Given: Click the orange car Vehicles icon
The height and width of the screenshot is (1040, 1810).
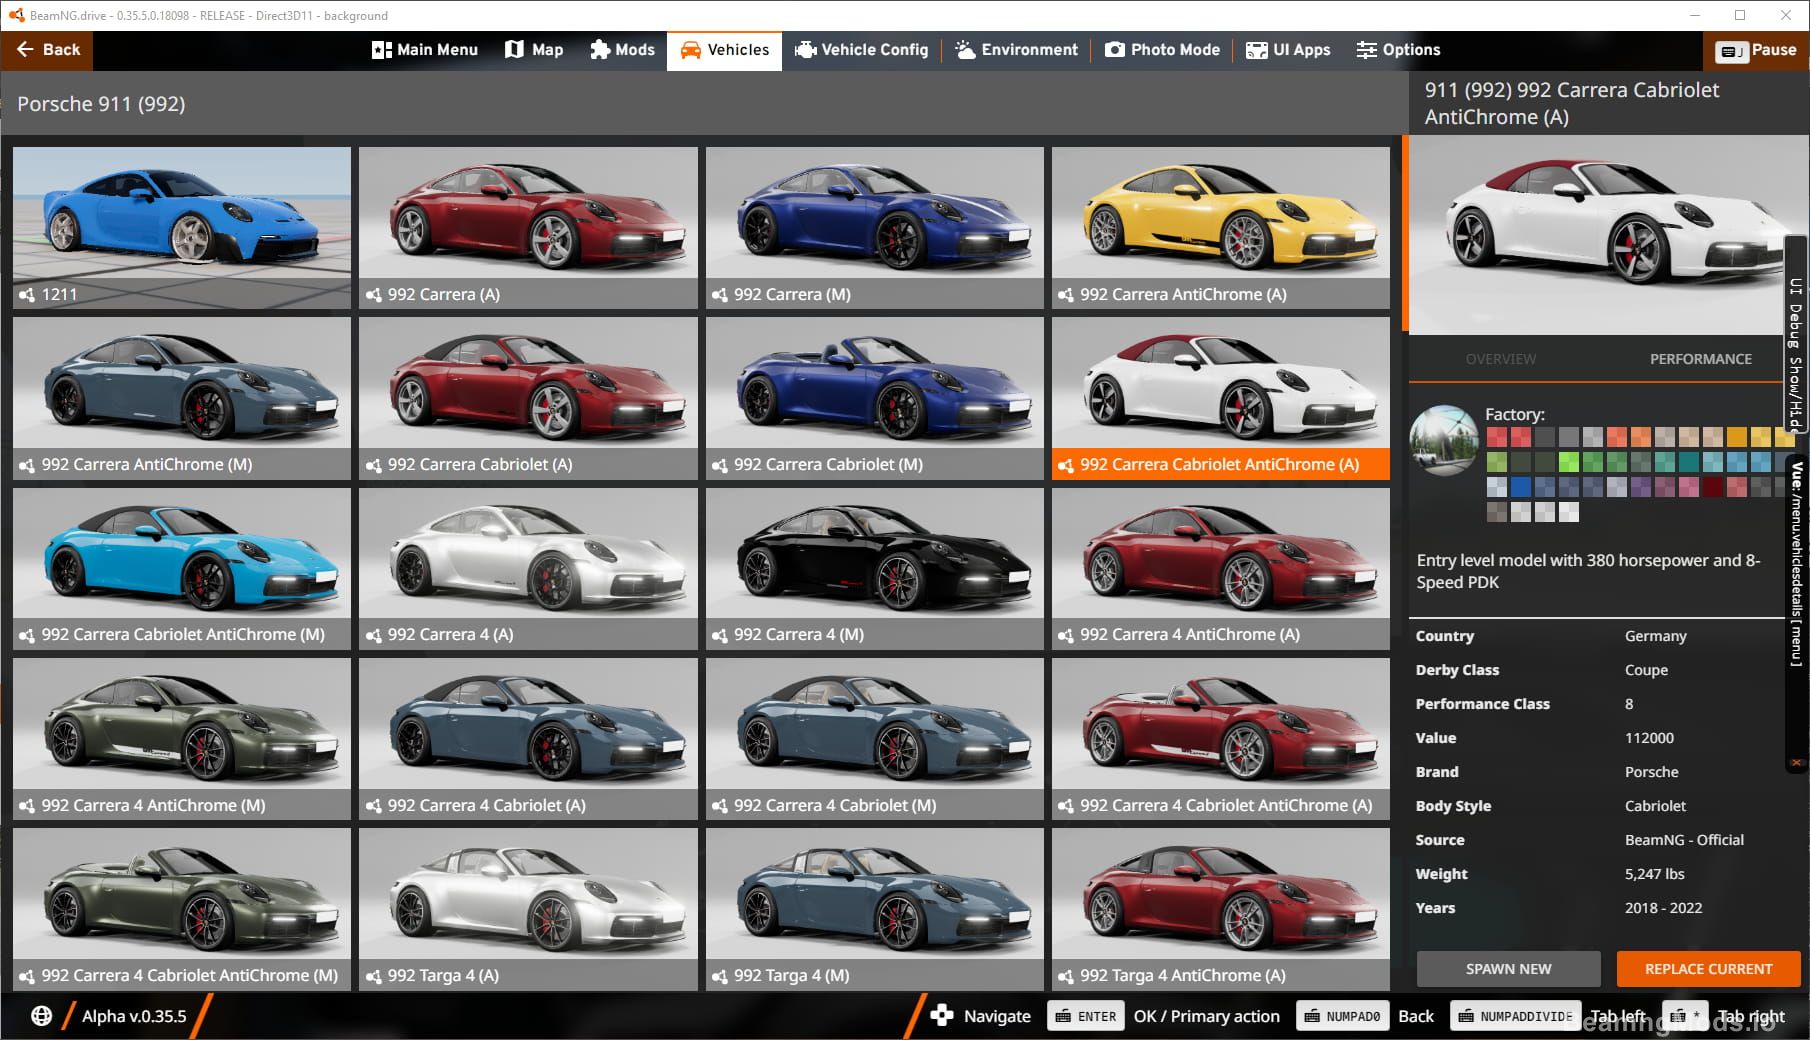Looking at the screenshot, I should [690, 50].
